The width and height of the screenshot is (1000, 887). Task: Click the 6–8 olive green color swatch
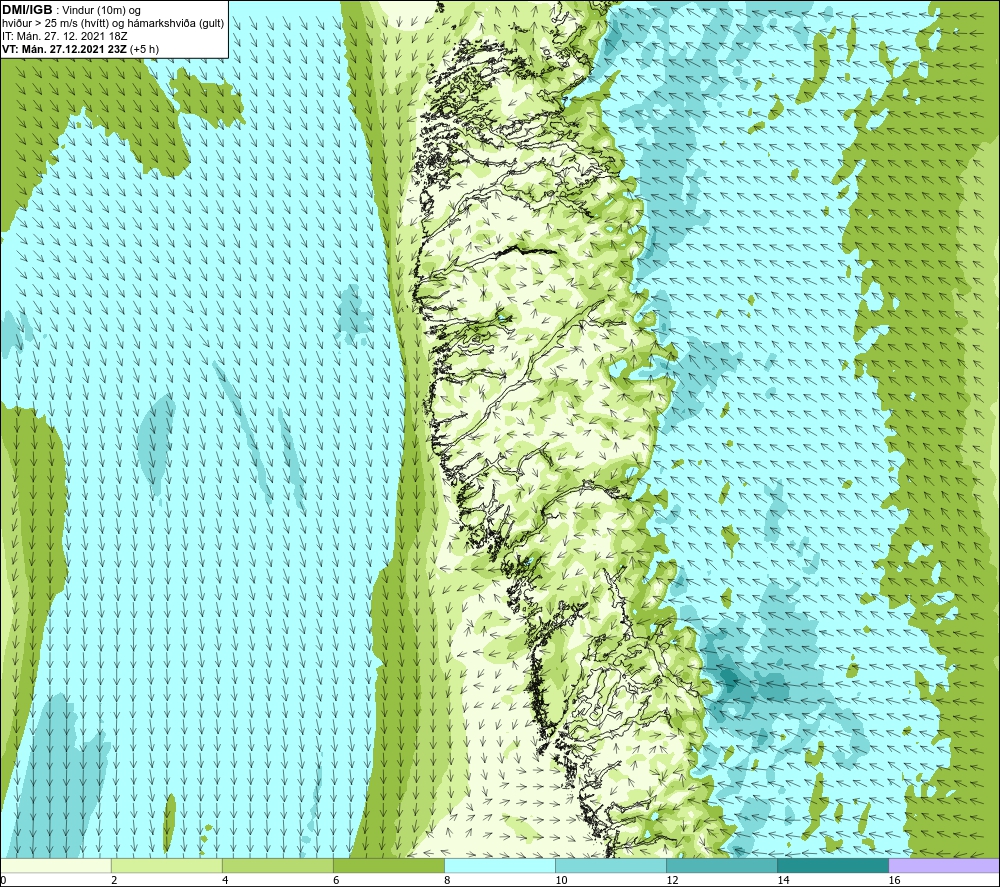388,865
